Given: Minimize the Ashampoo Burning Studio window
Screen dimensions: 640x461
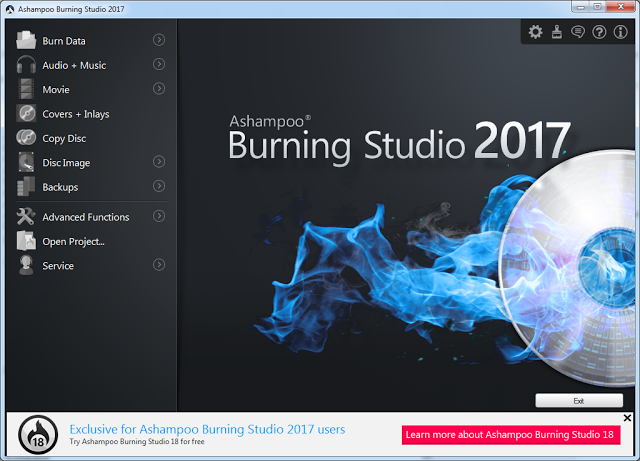Looking at the screenshot, I should pos(581,7).
